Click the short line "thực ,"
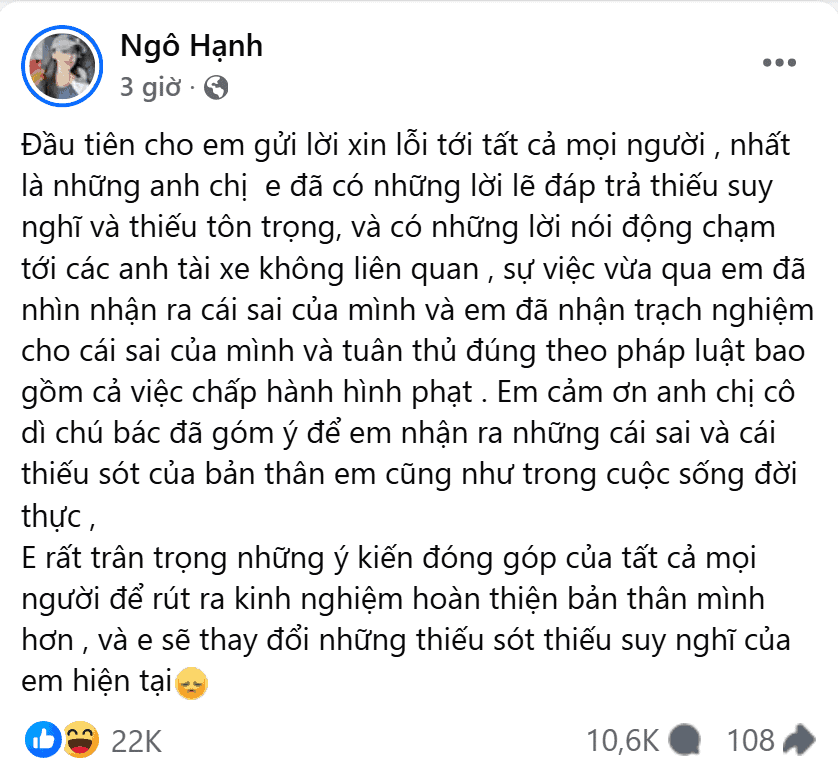Viewport: 838px width, 771px height. pos(64,520)
